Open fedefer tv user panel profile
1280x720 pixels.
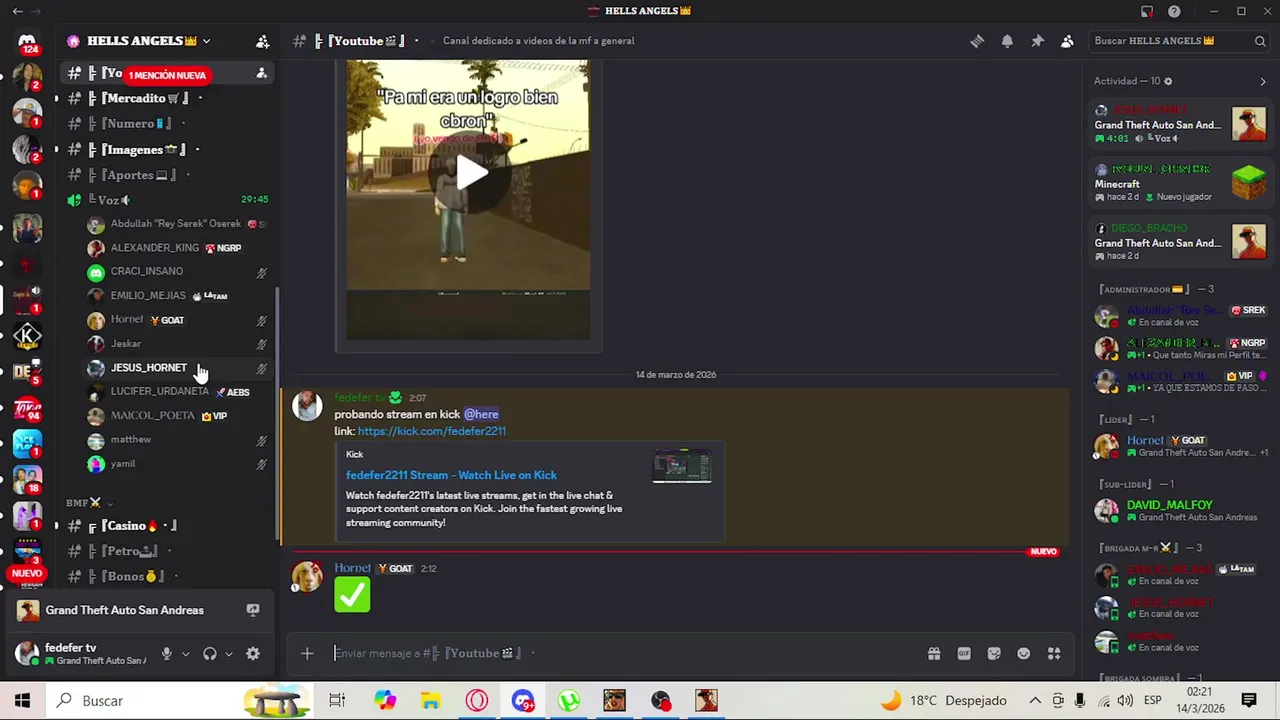click(x=82, y=653)
